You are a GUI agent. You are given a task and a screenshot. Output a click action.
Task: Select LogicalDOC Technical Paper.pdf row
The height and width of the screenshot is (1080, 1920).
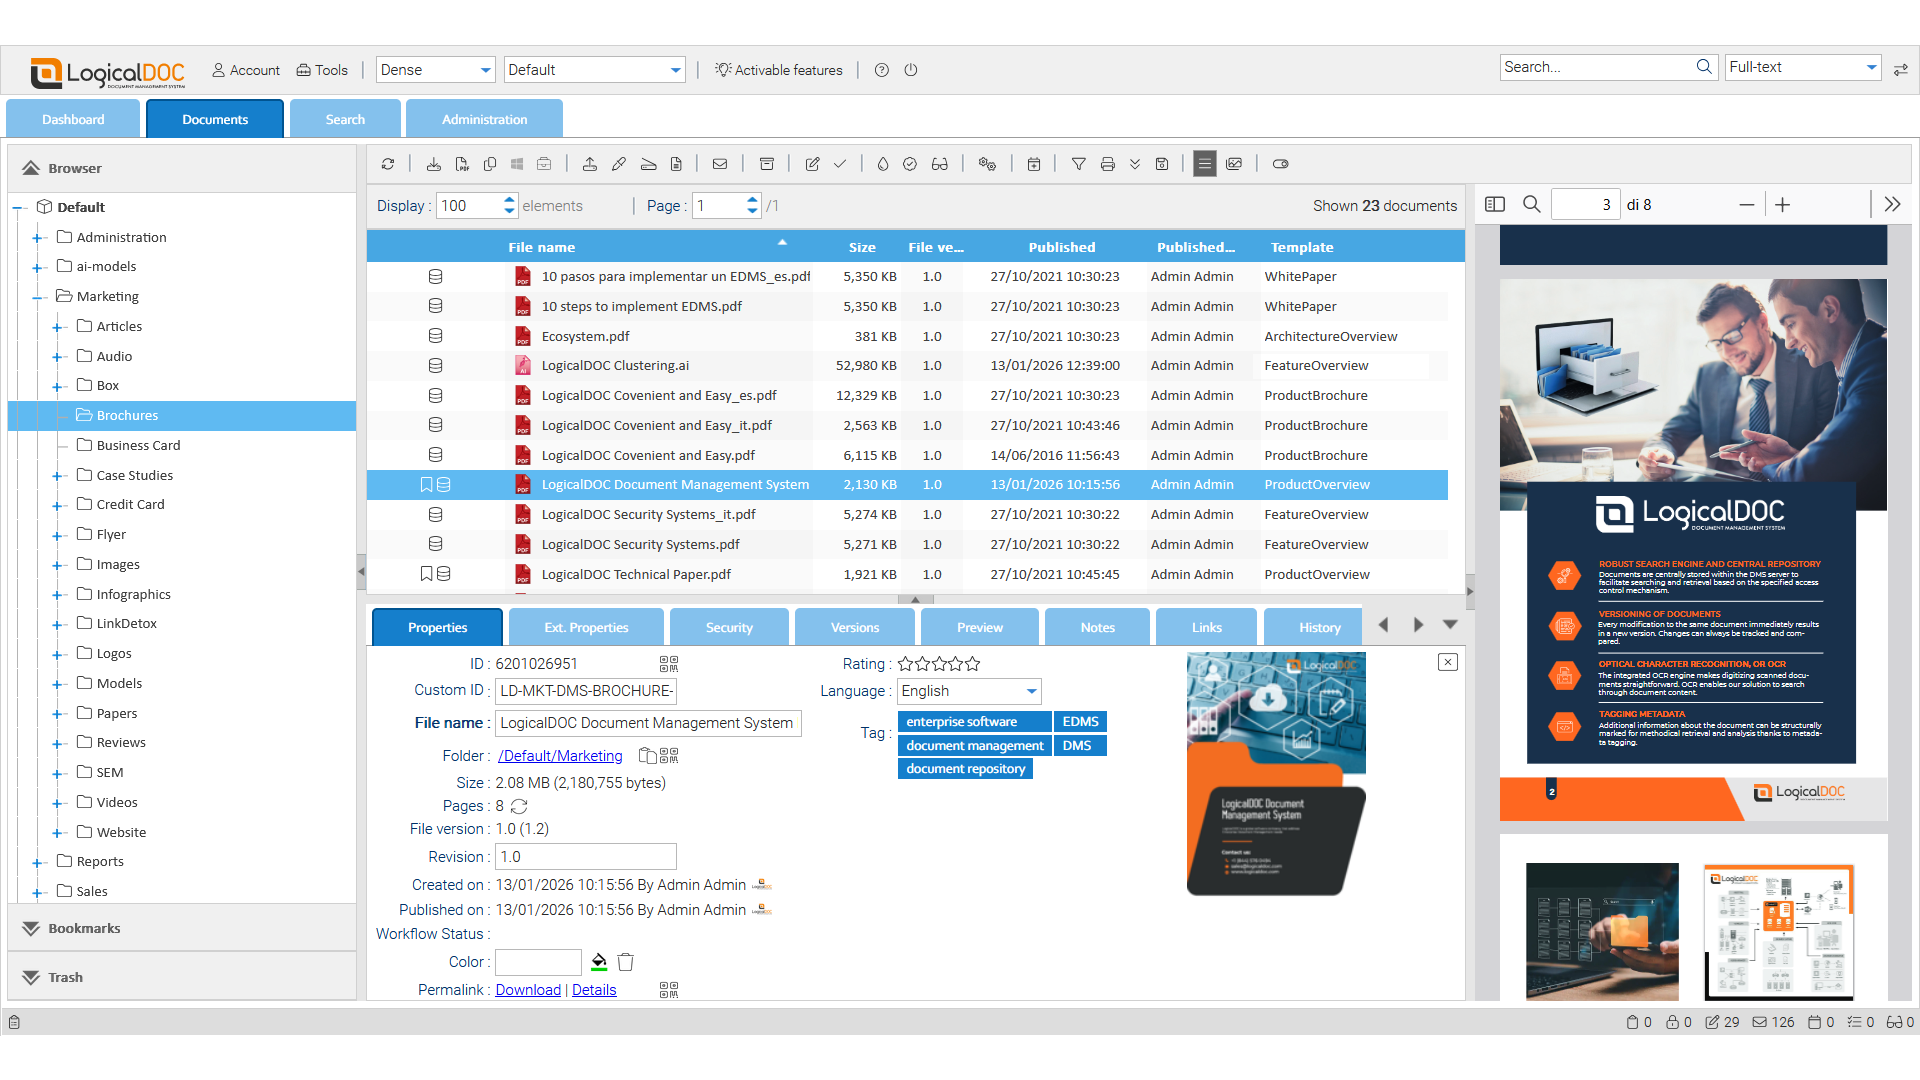tap(635, 574)
